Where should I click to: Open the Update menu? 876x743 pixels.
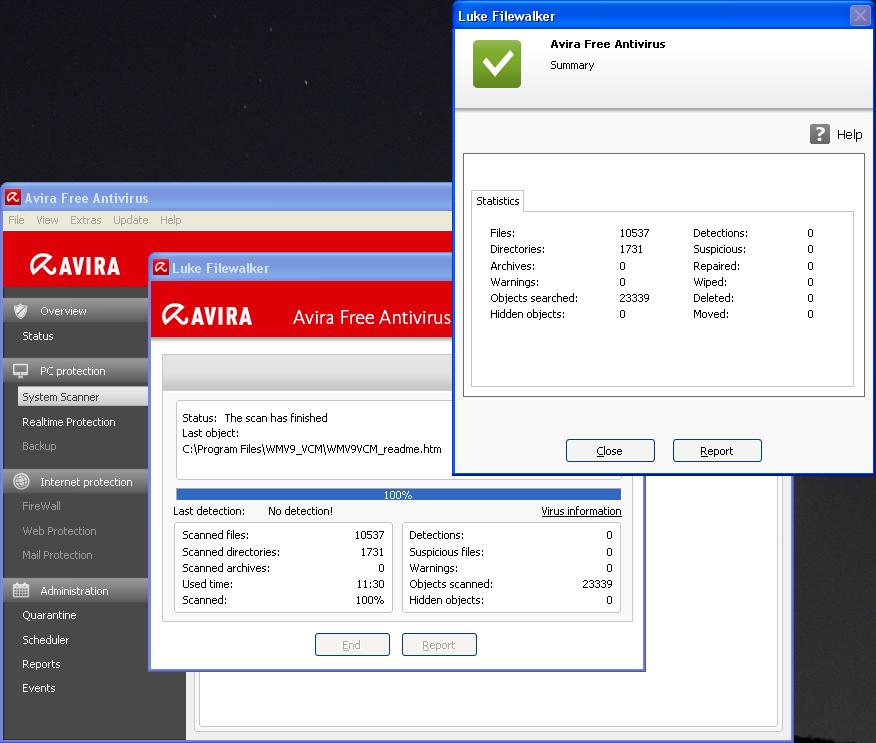point(131,220)
